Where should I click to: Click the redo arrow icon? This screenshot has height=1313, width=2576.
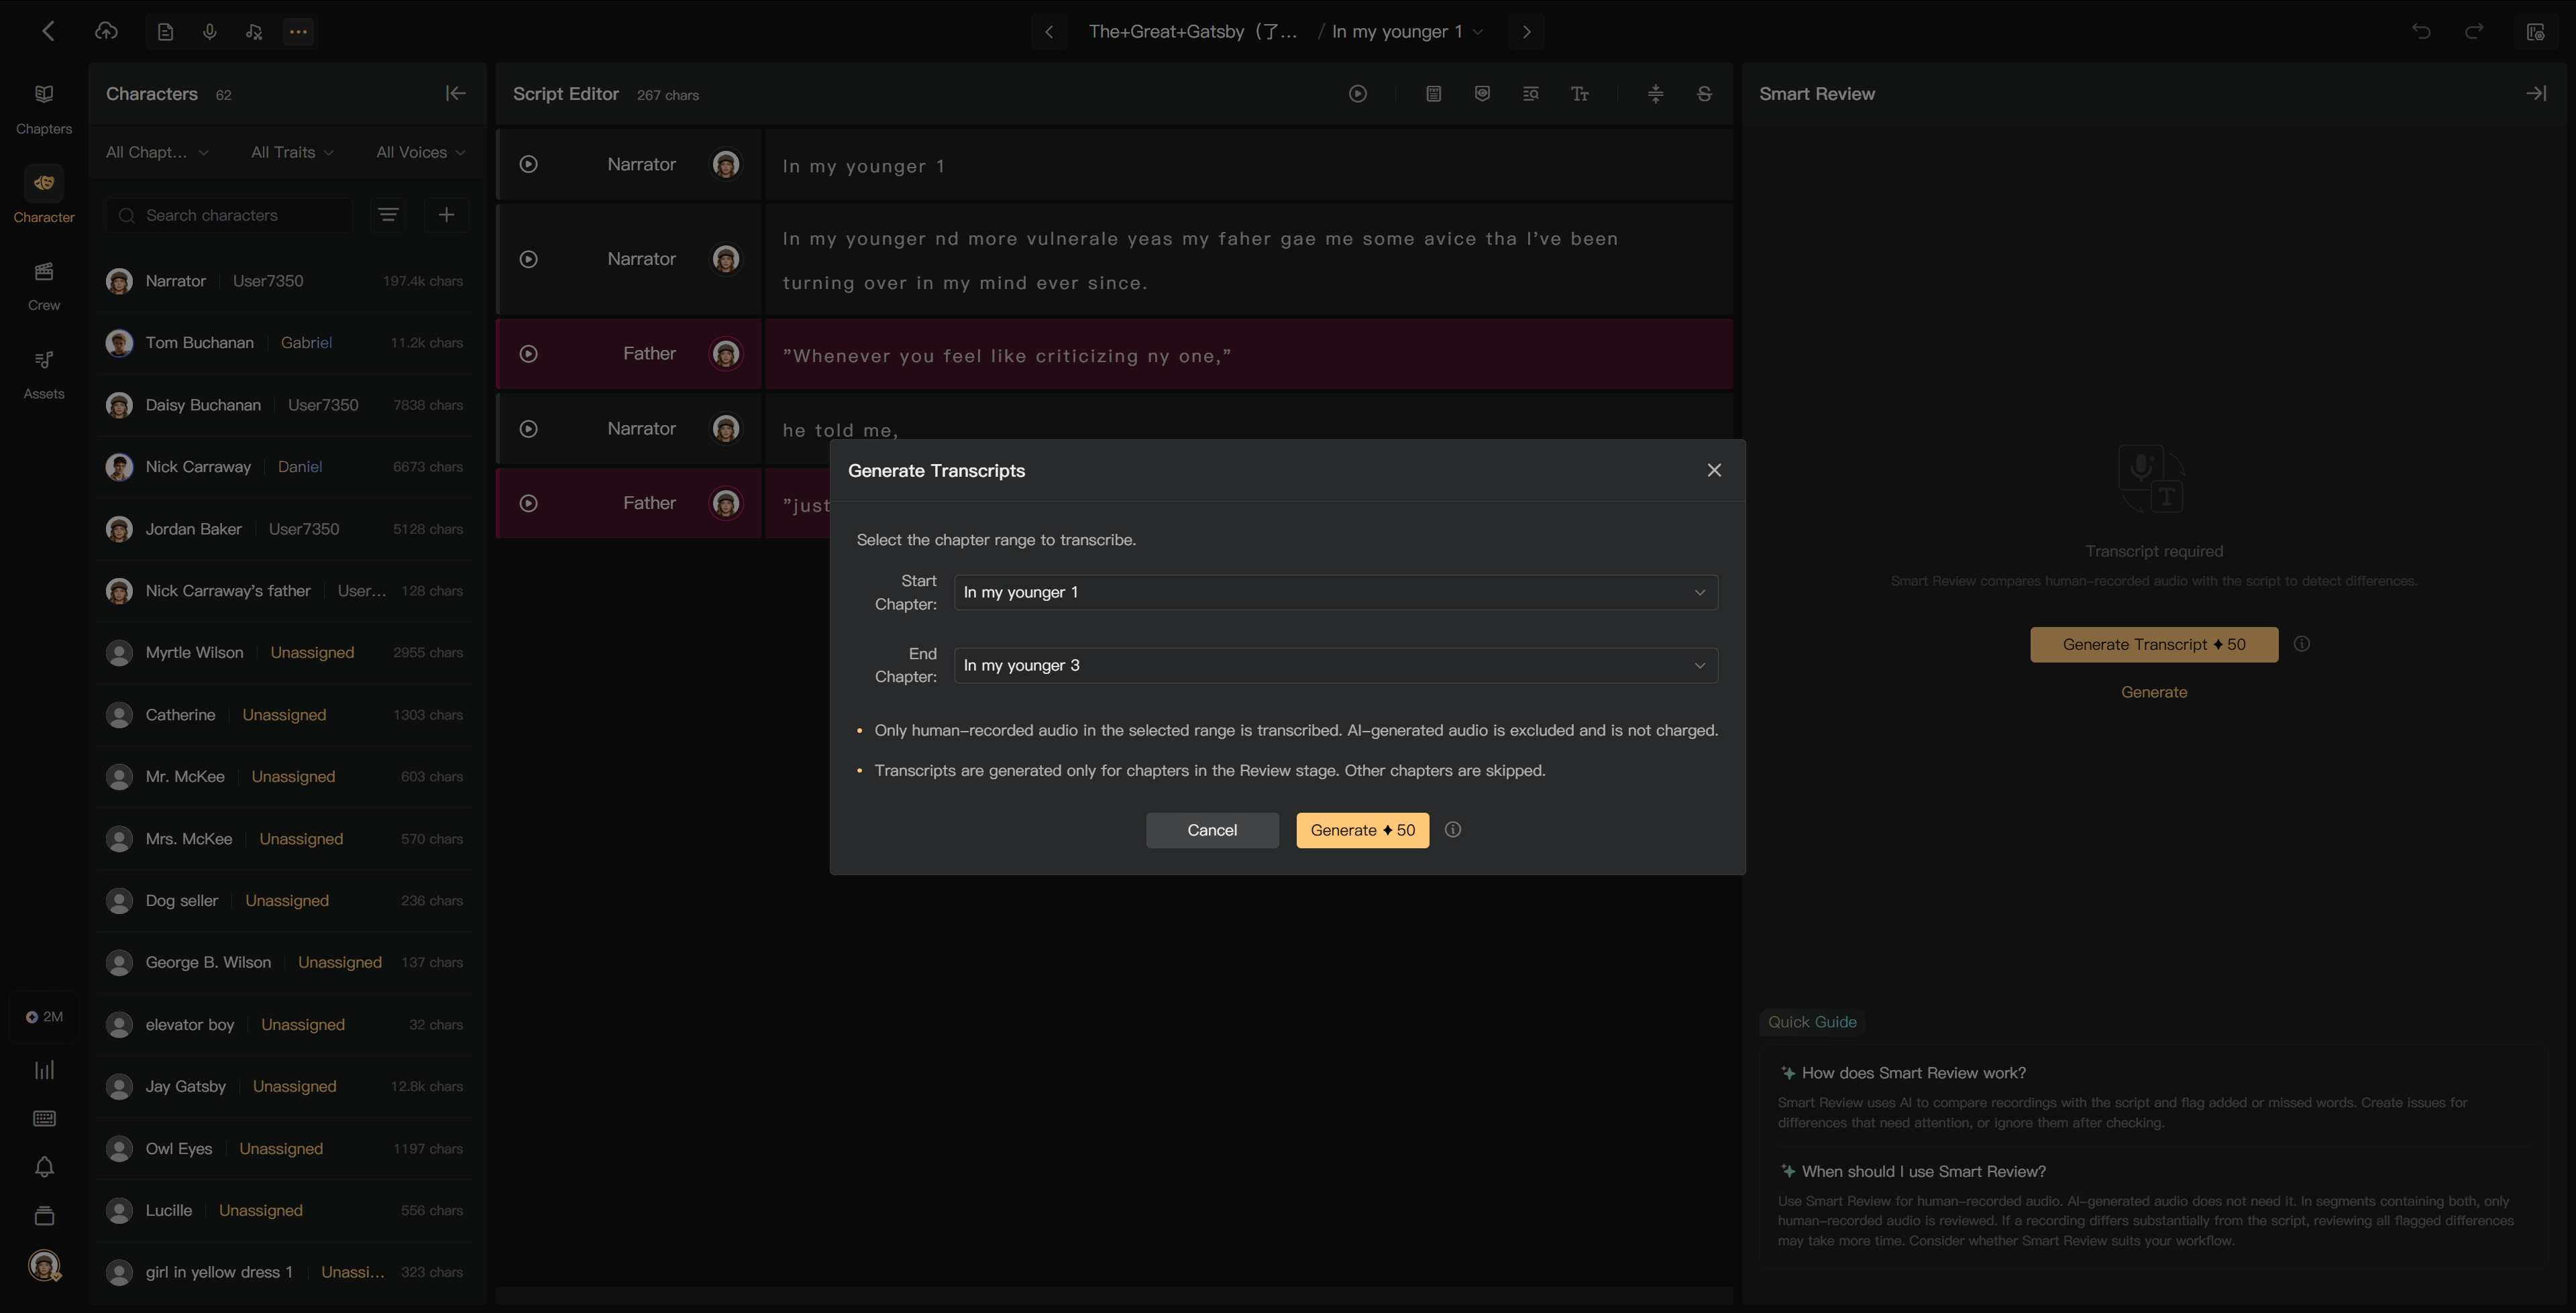2474,31
